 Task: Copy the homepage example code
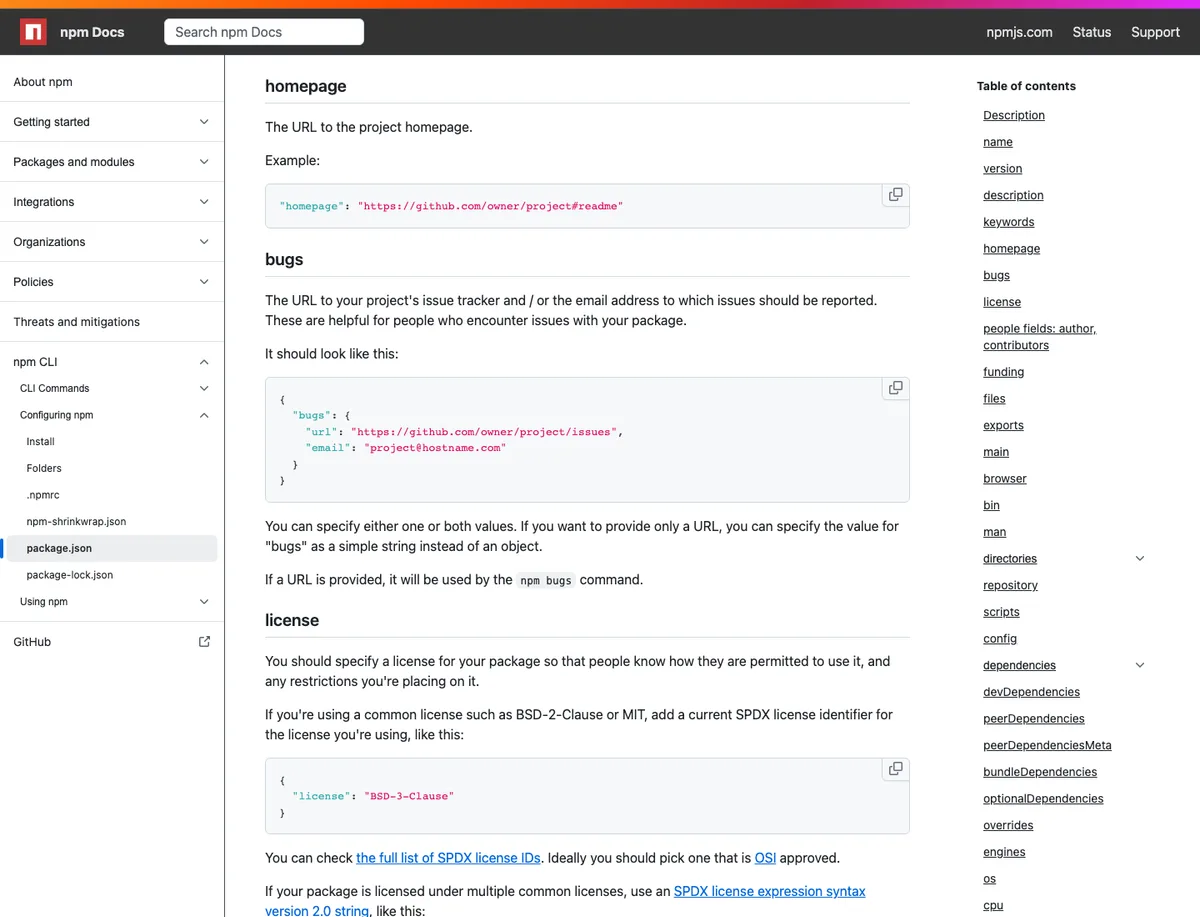click(896, 195)
